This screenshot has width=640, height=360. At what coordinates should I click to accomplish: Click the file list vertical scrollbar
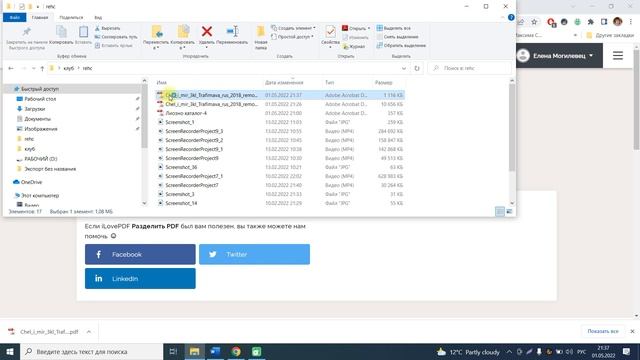(x=512, y=127)
